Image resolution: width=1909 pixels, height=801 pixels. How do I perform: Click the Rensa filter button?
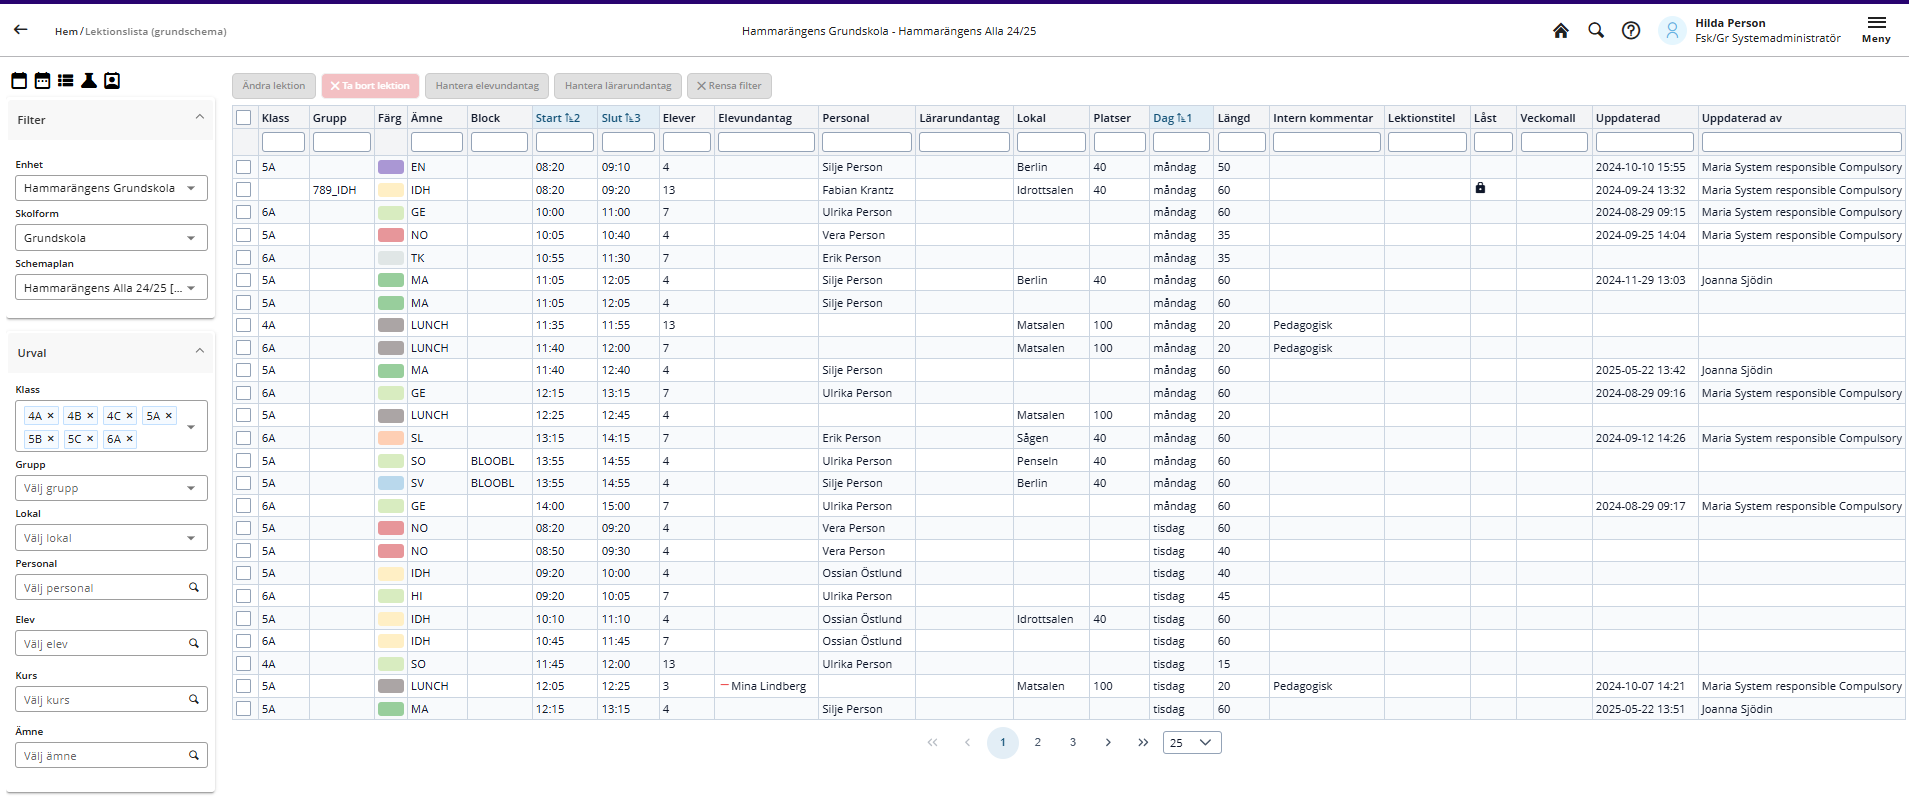pyautogui.click(x=729, y=86)
